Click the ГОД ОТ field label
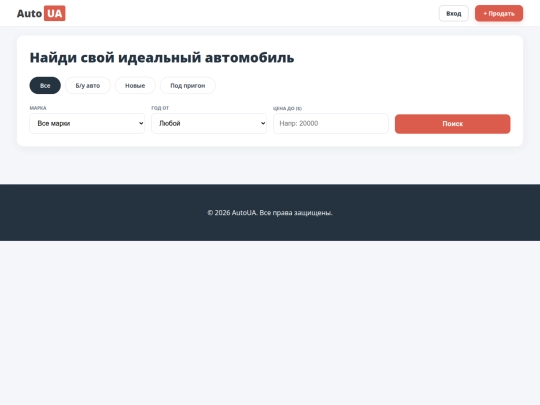The height and width of the screenshot is (405, 540). [x=160, y=108]
